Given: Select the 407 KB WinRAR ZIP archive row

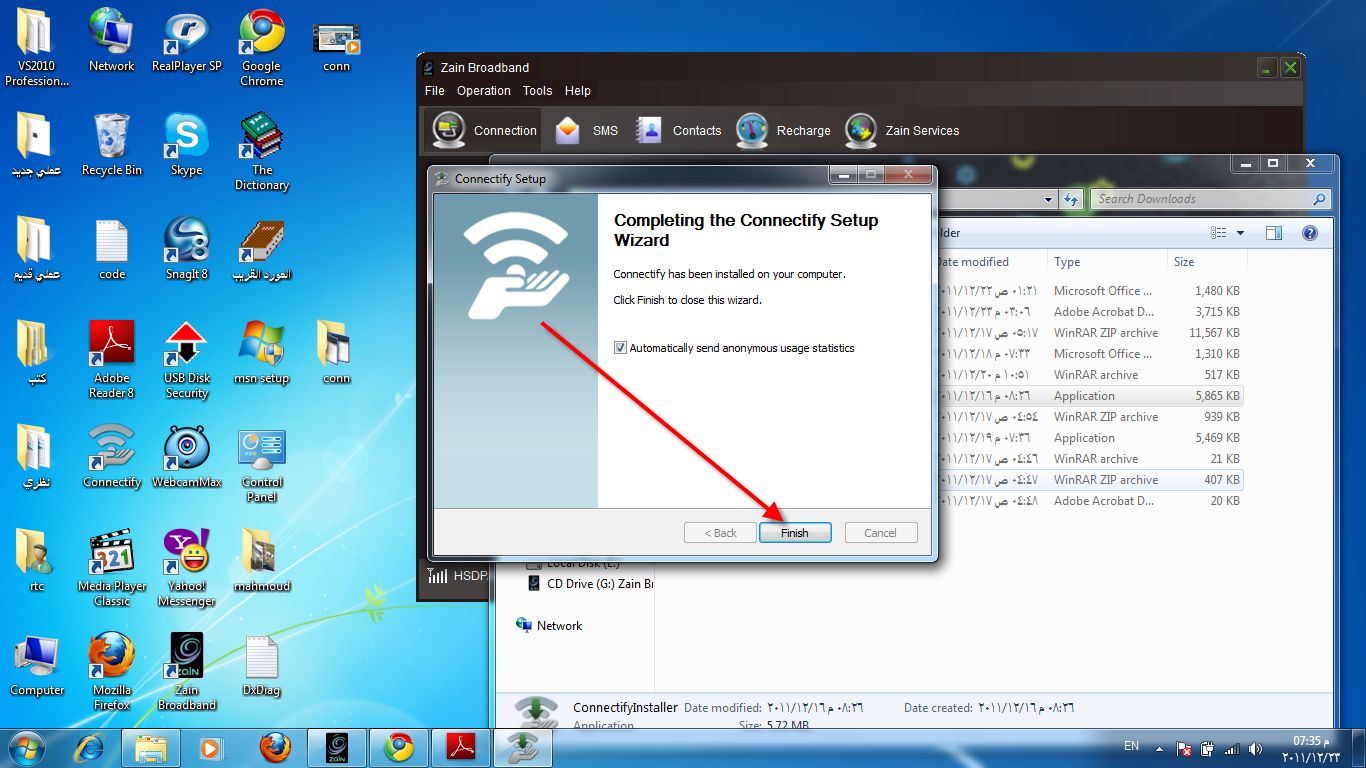Looking at the screenshot, I should tap(1088, 480).
